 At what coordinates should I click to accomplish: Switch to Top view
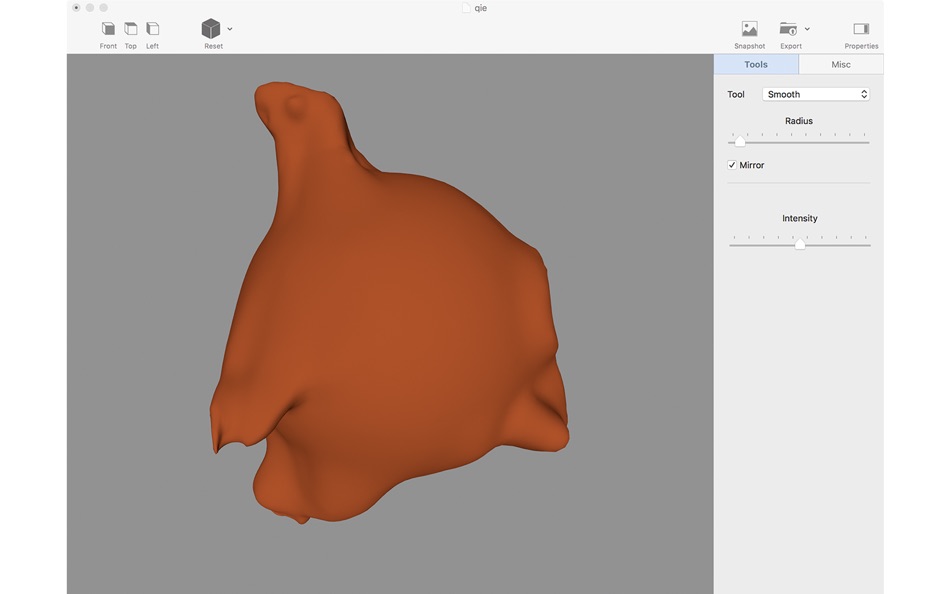[x=130, y=29]
